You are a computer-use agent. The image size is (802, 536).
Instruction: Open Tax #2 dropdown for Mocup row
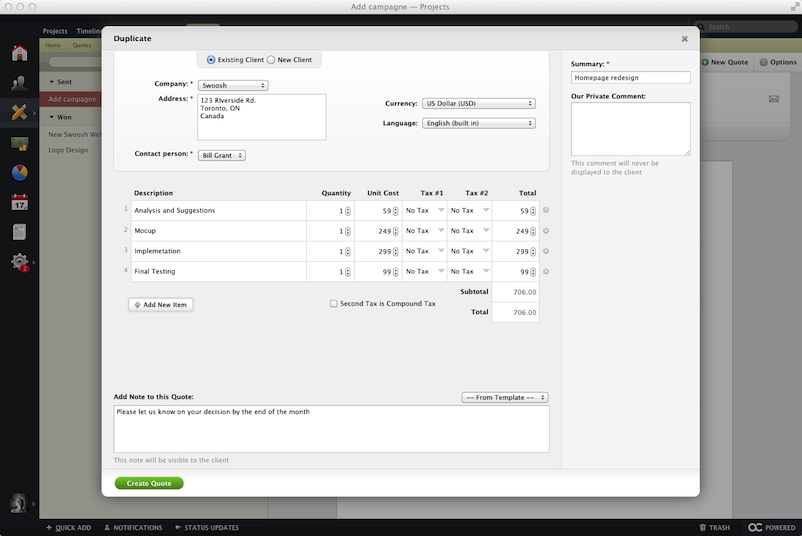click(x=470, y=231)
